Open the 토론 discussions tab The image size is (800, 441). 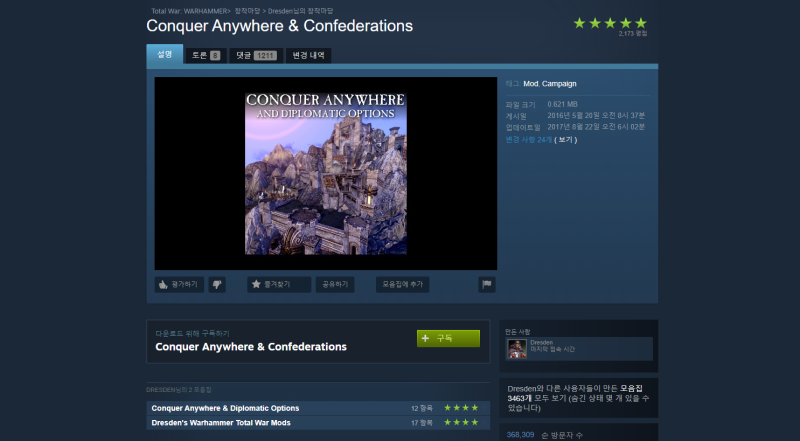(206, 56)
